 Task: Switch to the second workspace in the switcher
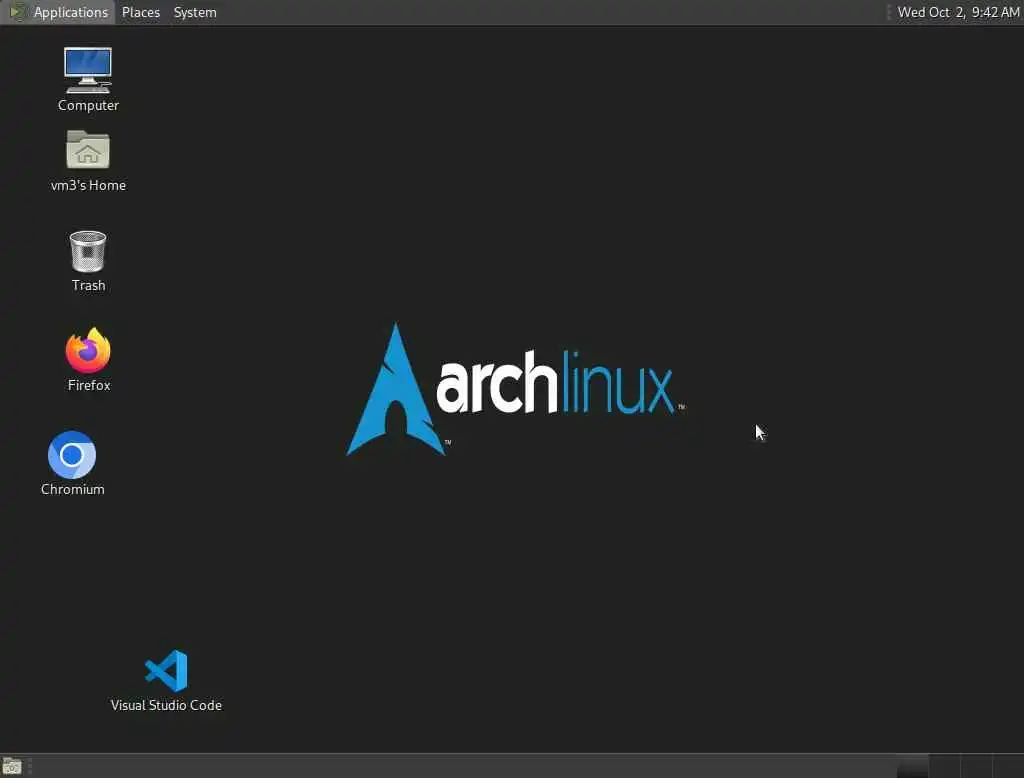[944, 766]
